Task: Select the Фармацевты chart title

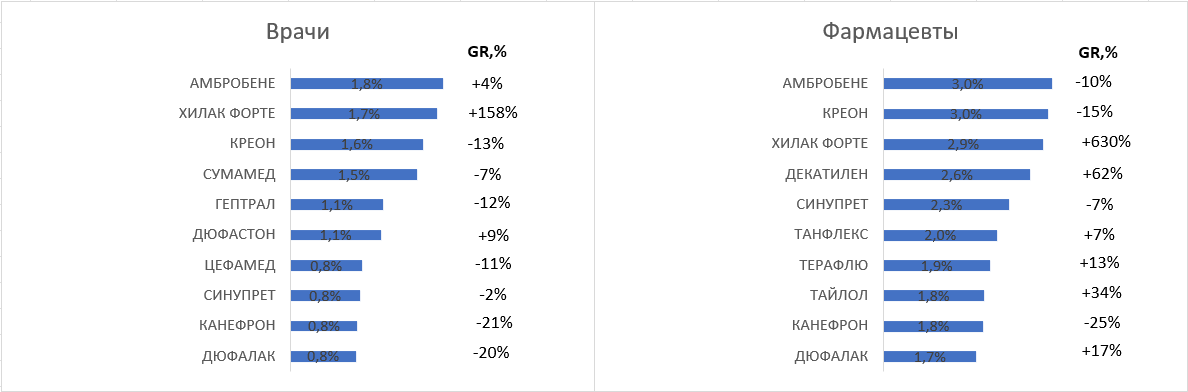Action: (889, 33)
